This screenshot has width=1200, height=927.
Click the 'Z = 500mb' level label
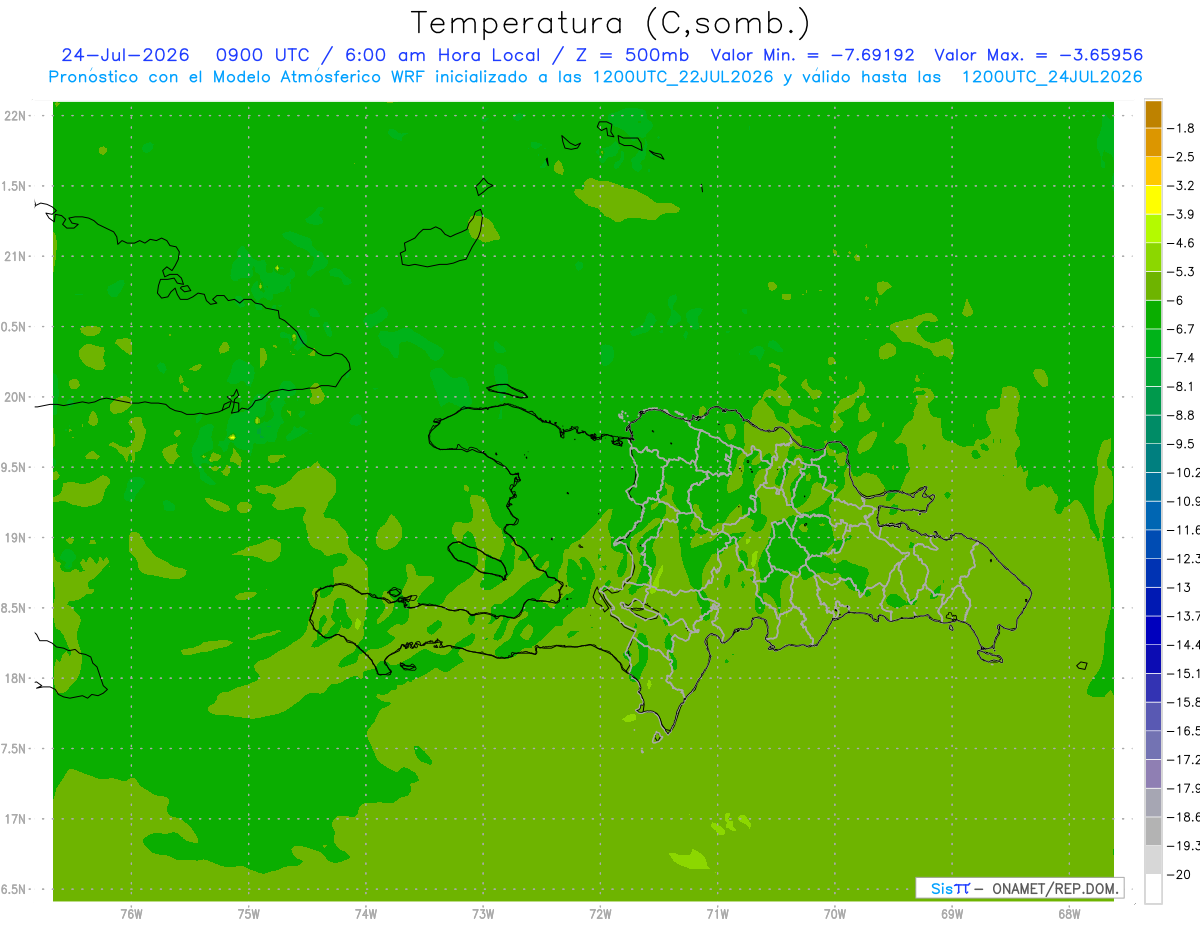[632, 55]
